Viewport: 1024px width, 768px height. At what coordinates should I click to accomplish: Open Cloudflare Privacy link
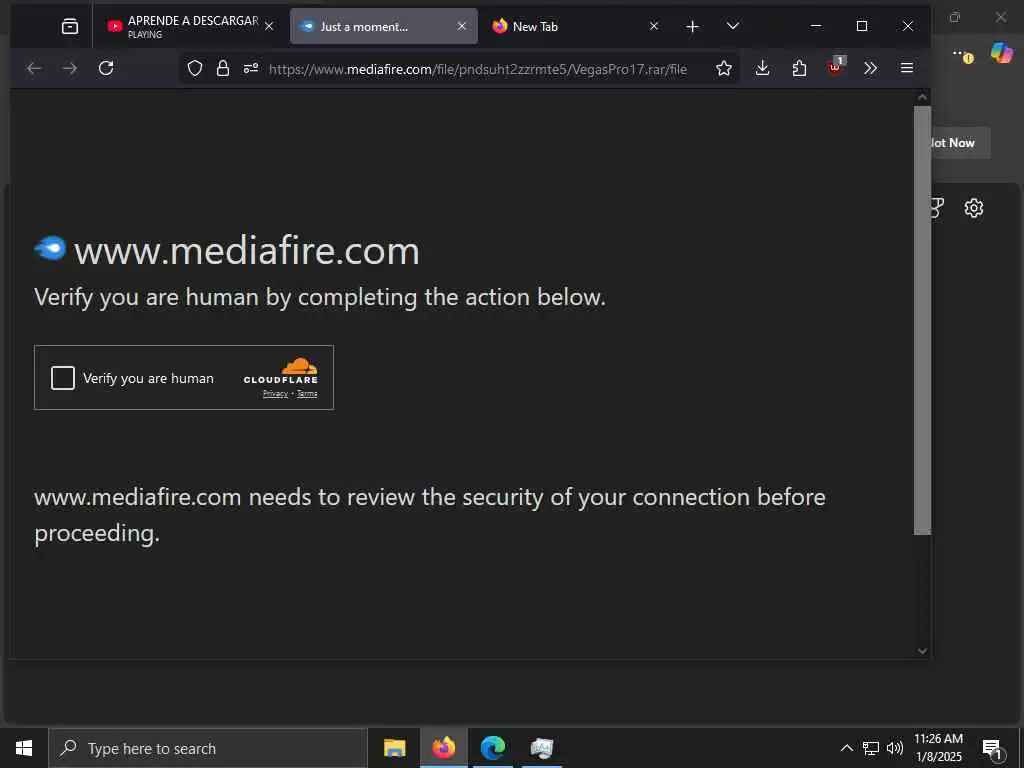275,394
